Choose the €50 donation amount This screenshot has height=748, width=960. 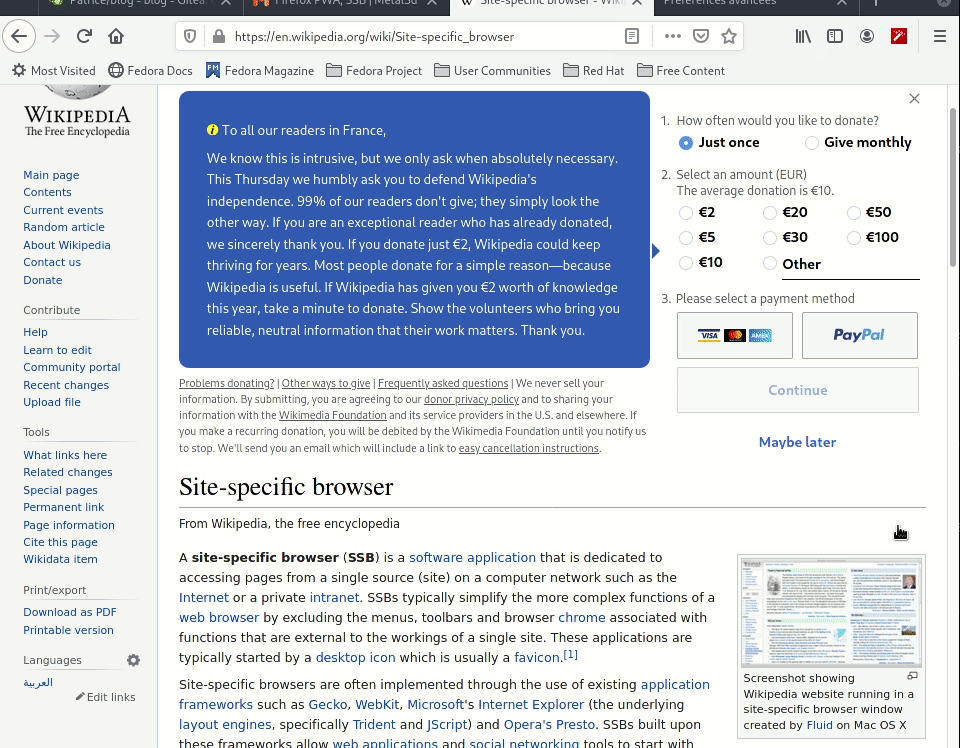[853, 212]
